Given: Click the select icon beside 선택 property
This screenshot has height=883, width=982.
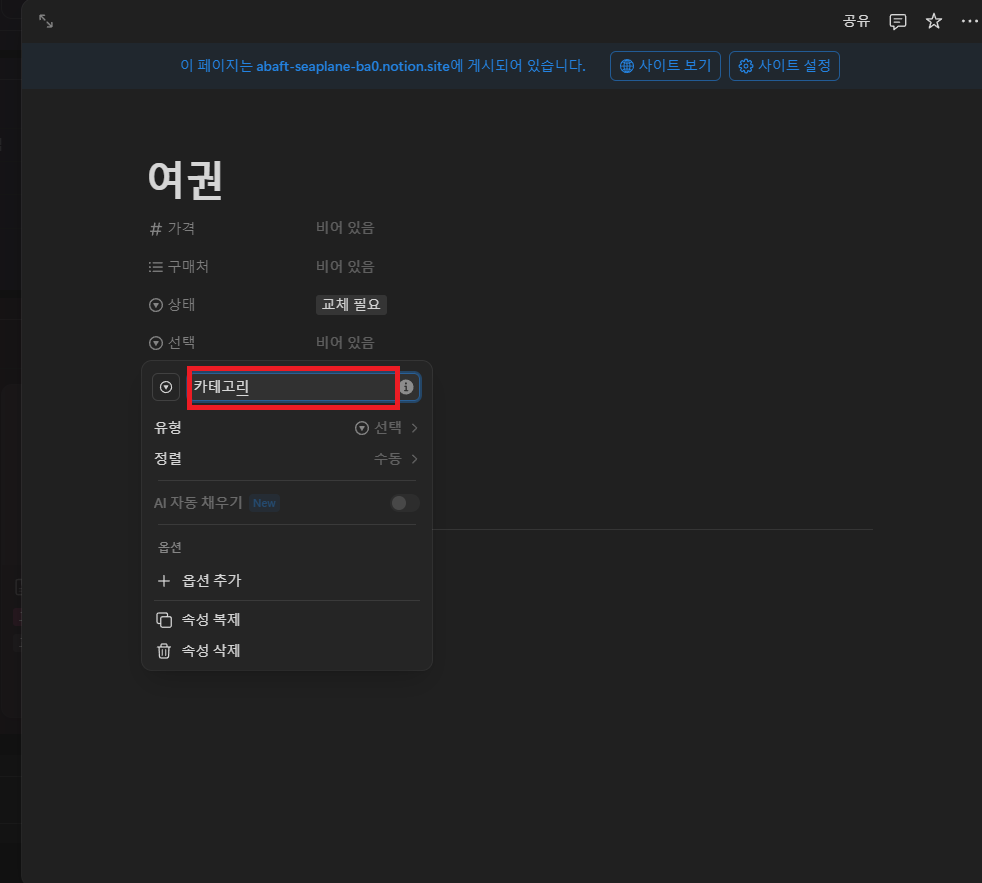Looking at the screenshot, I should (x=156, y=343).
